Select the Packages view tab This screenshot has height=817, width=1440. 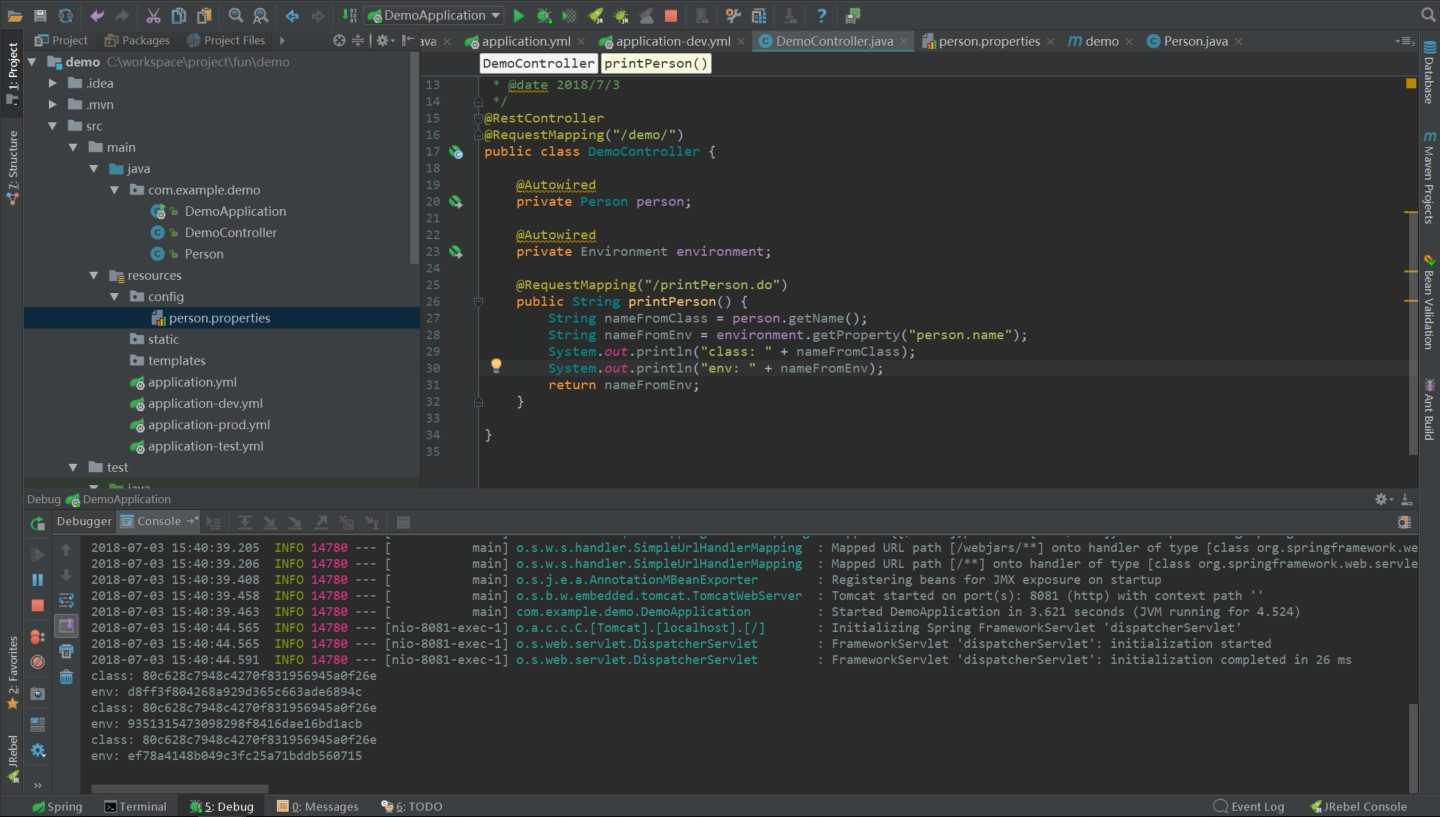point(135,40)
